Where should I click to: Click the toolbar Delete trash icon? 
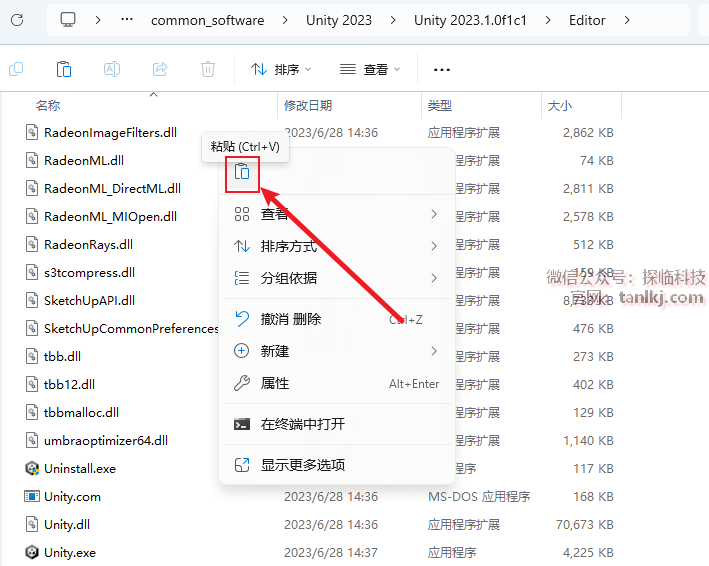tap(208, 69)
